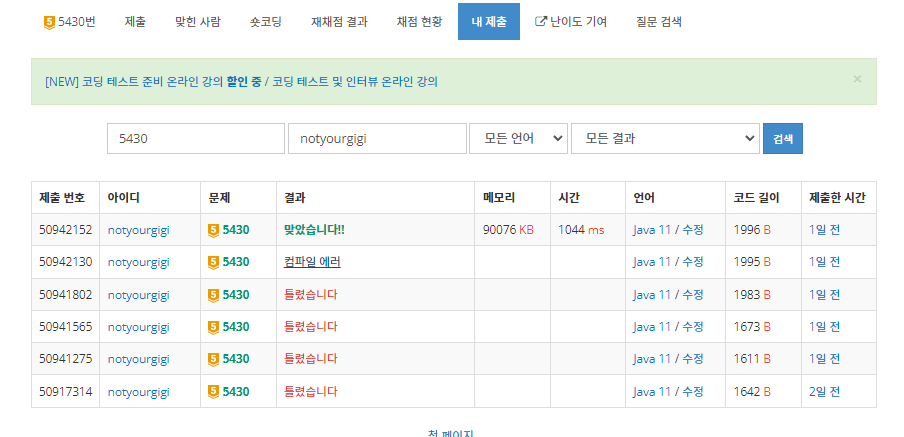
Task: Focus the user ID field containing notyourgigi
Action: click(377, 138)
